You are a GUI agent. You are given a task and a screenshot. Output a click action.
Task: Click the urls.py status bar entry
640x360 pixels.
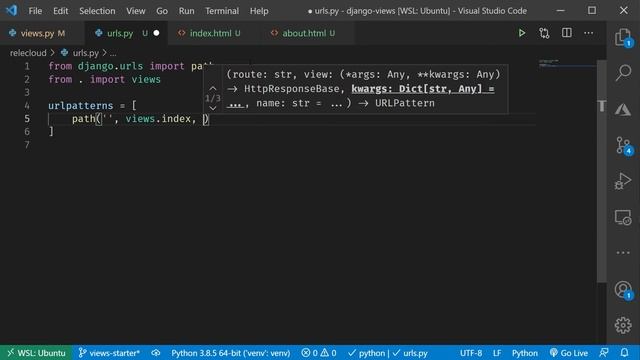[x=410, y=353]
